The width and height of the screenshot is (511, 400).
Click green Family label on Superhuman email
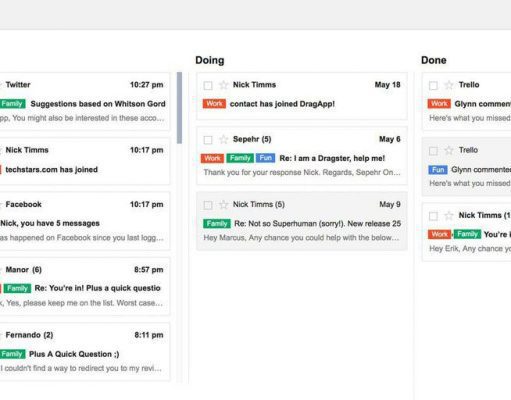pyautogui.click(x=217, y=223)
